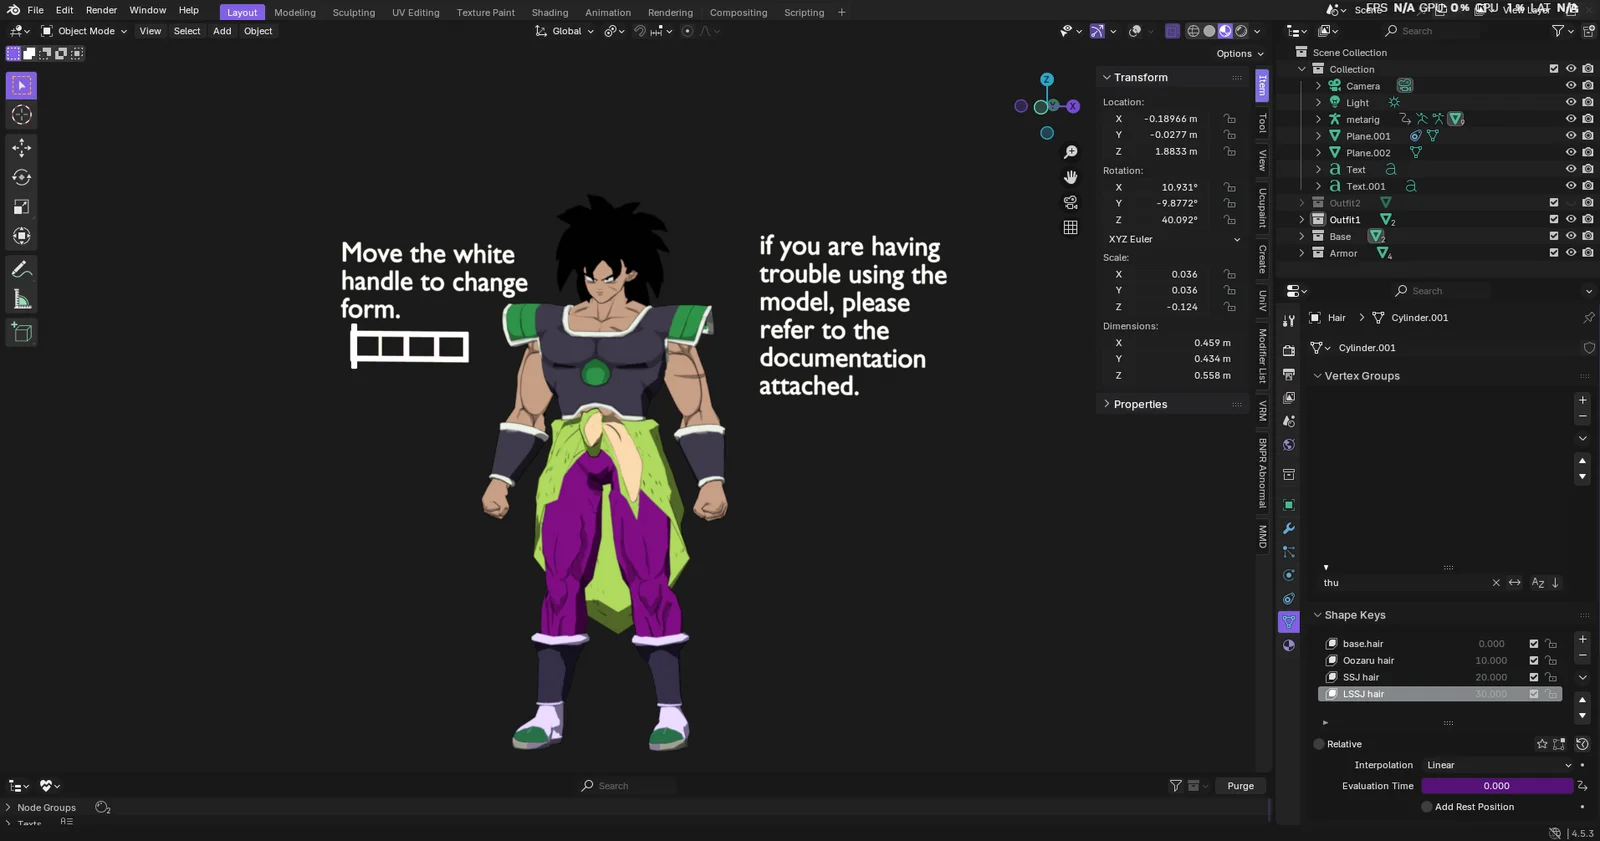The width and height of the screenshot is (1600, 841).
Task: Pin the properties editor context
Action: point(1588,318)
